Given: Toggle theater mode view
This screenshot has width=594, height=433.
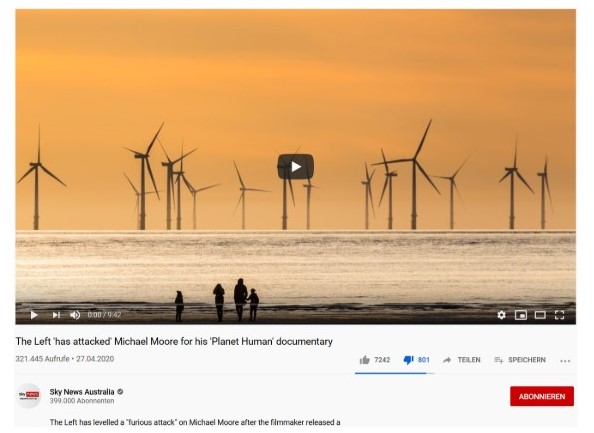Looking at the screenshot, I should coord(540,315).
